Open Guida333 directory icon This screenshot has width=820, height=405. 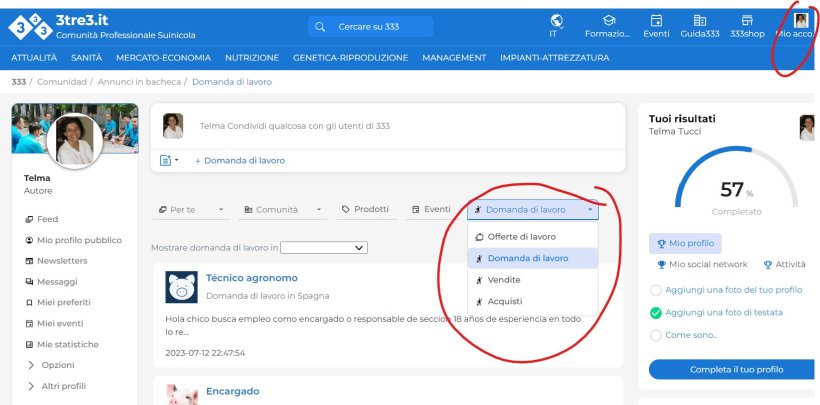(x=700, y=21)
